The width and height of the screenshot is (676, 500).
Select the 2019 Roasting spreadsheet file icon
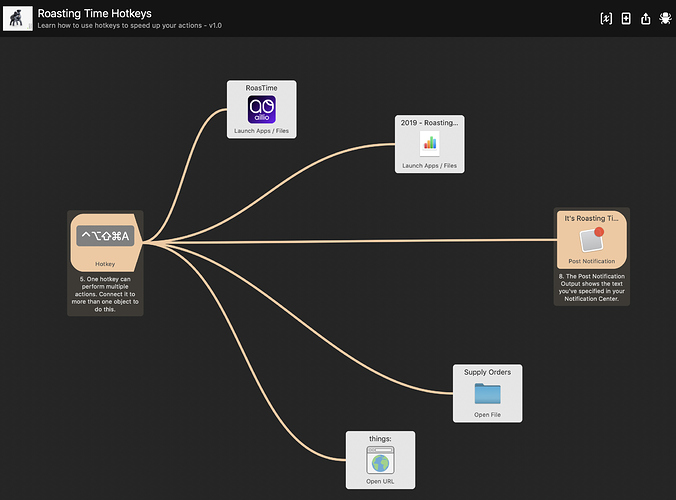pyautogui.click(x=430, y=143)
